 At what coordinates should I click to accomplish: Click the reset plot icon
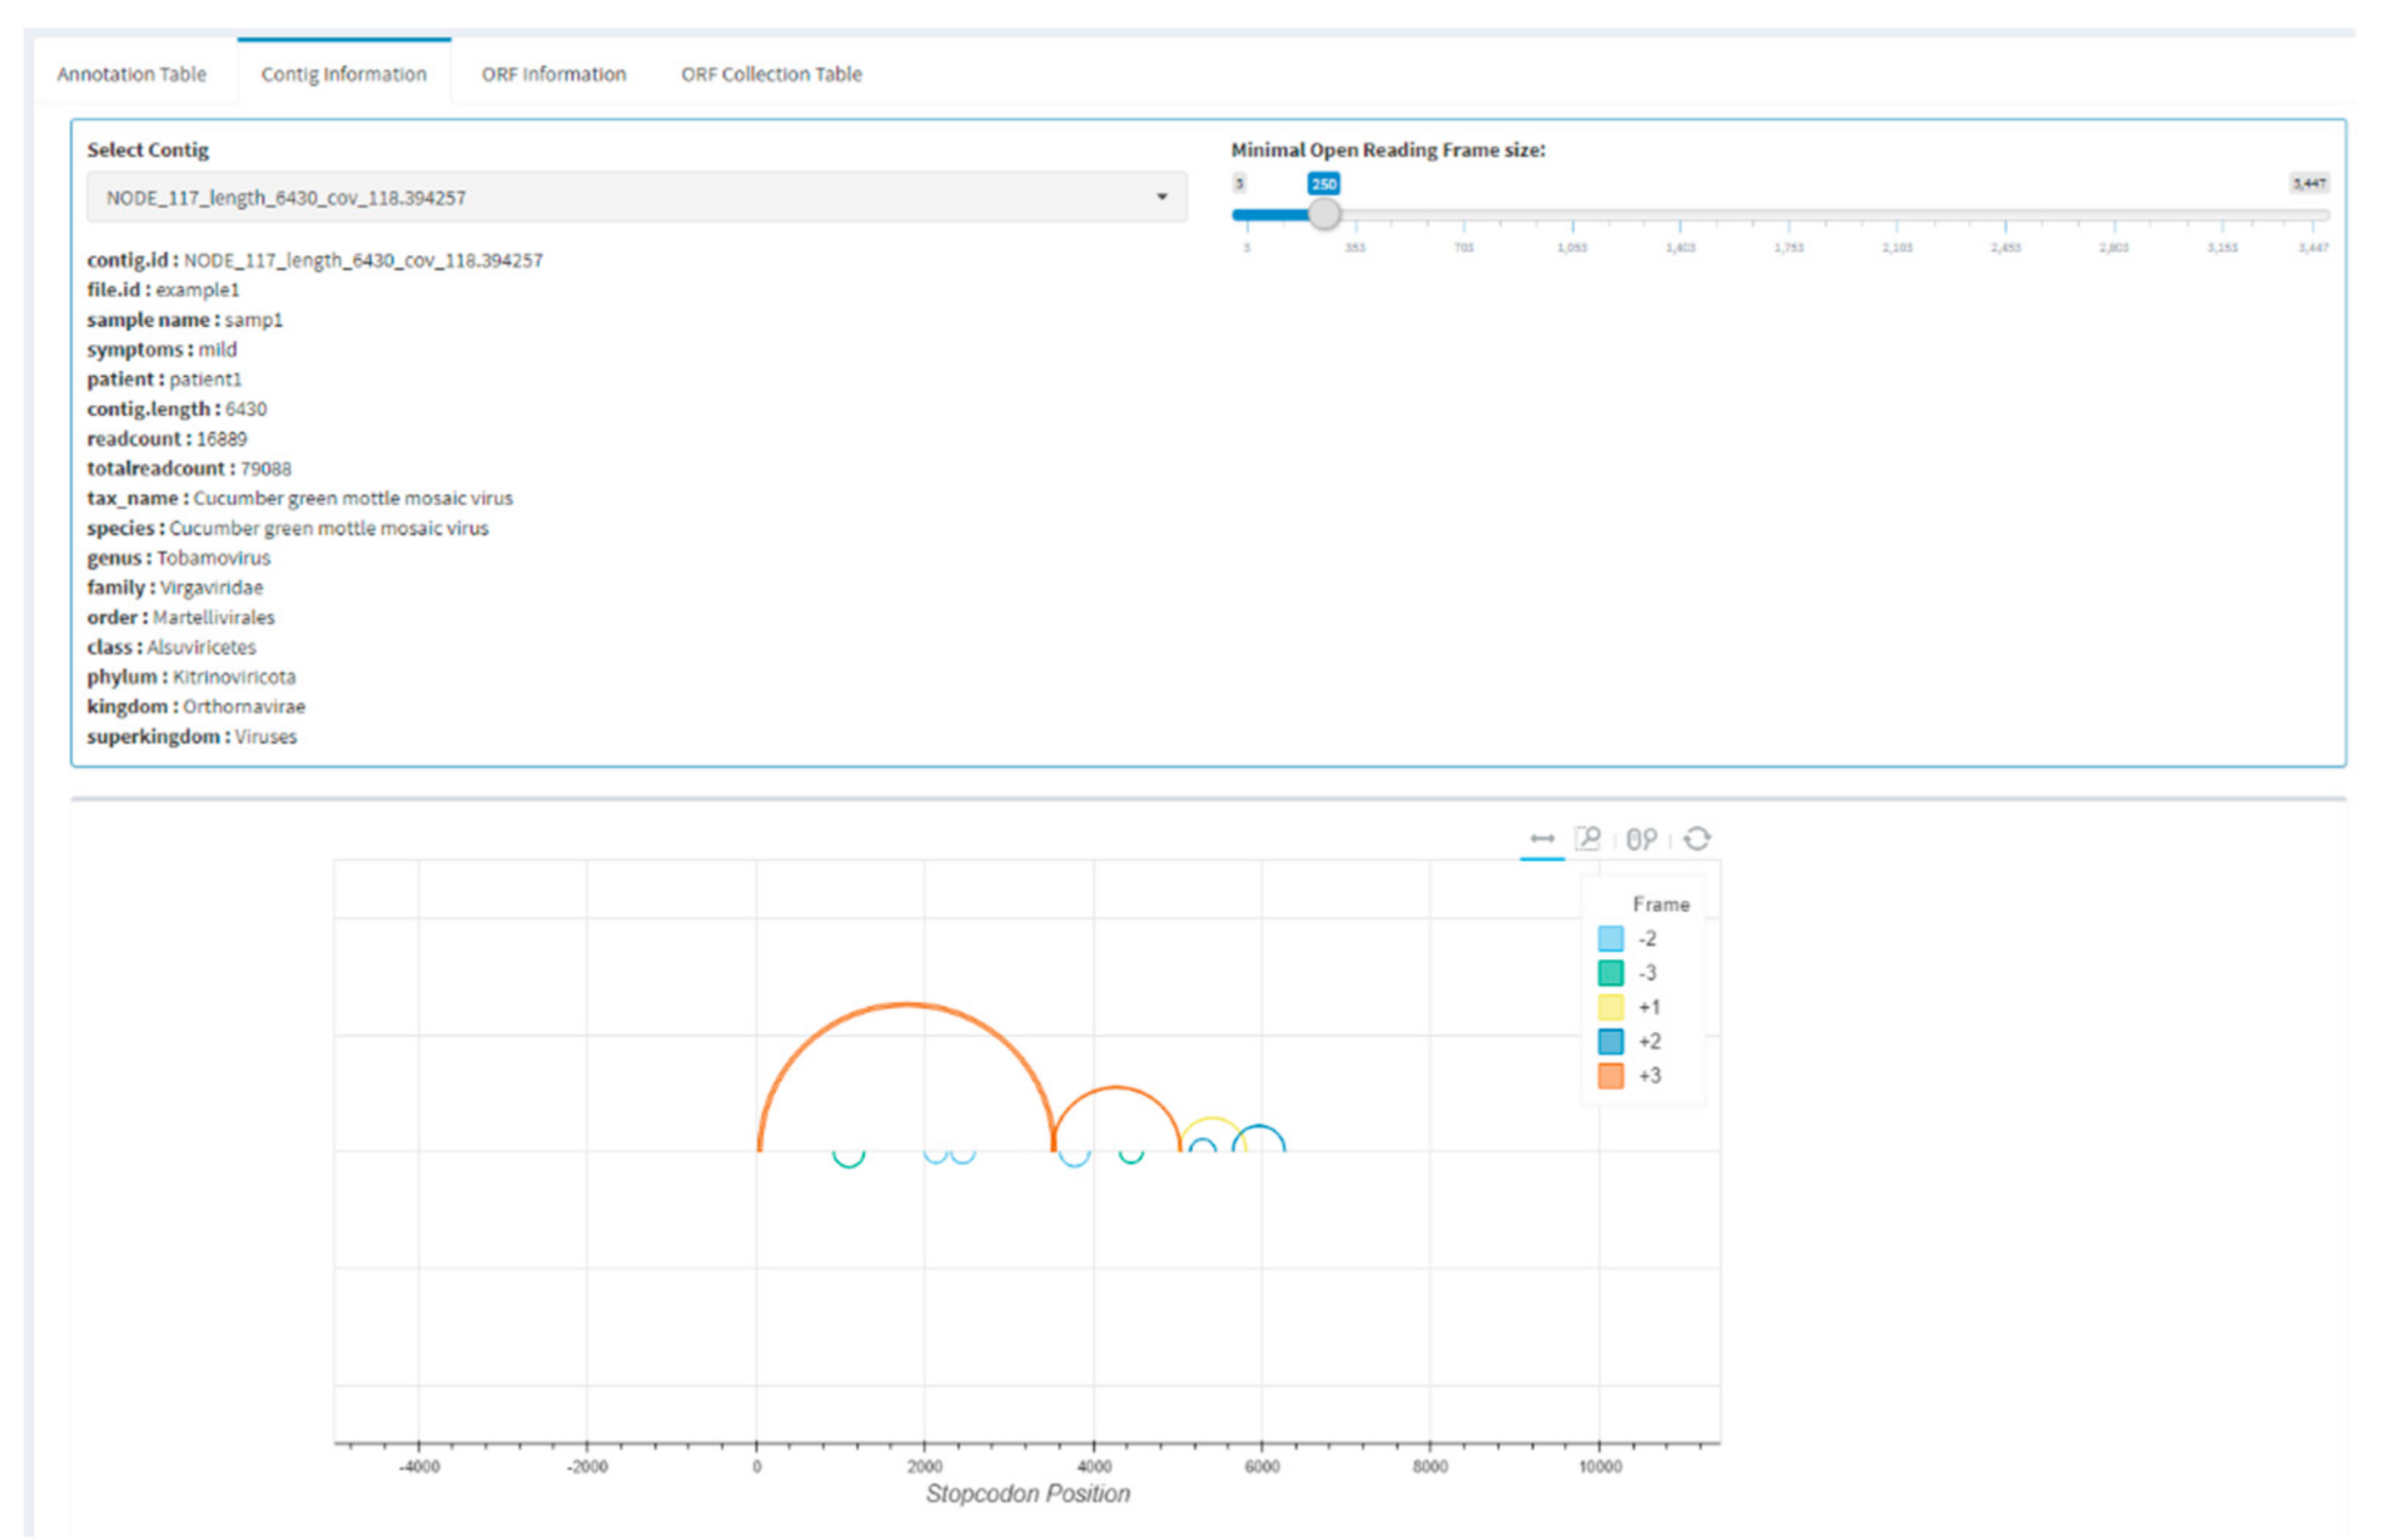coord(1696,838)
